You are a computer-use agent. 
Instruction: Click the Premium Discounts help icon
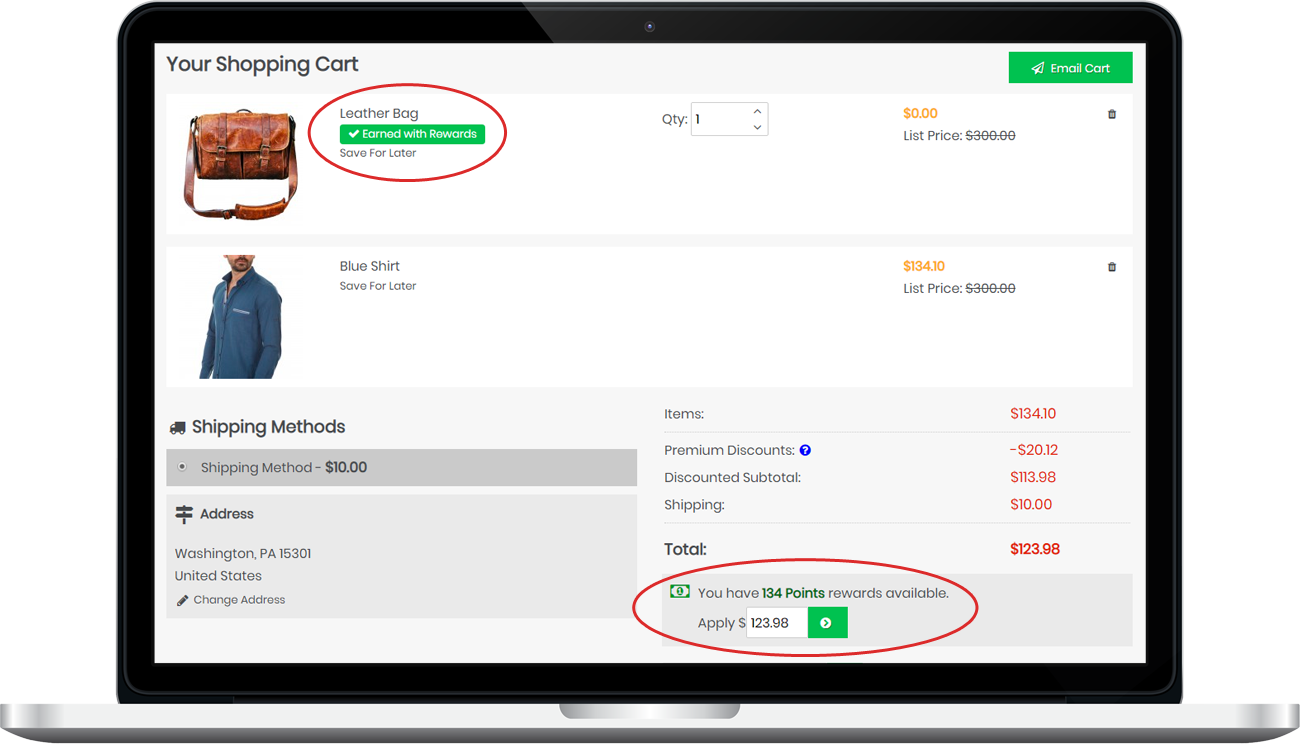pos(805,450)
